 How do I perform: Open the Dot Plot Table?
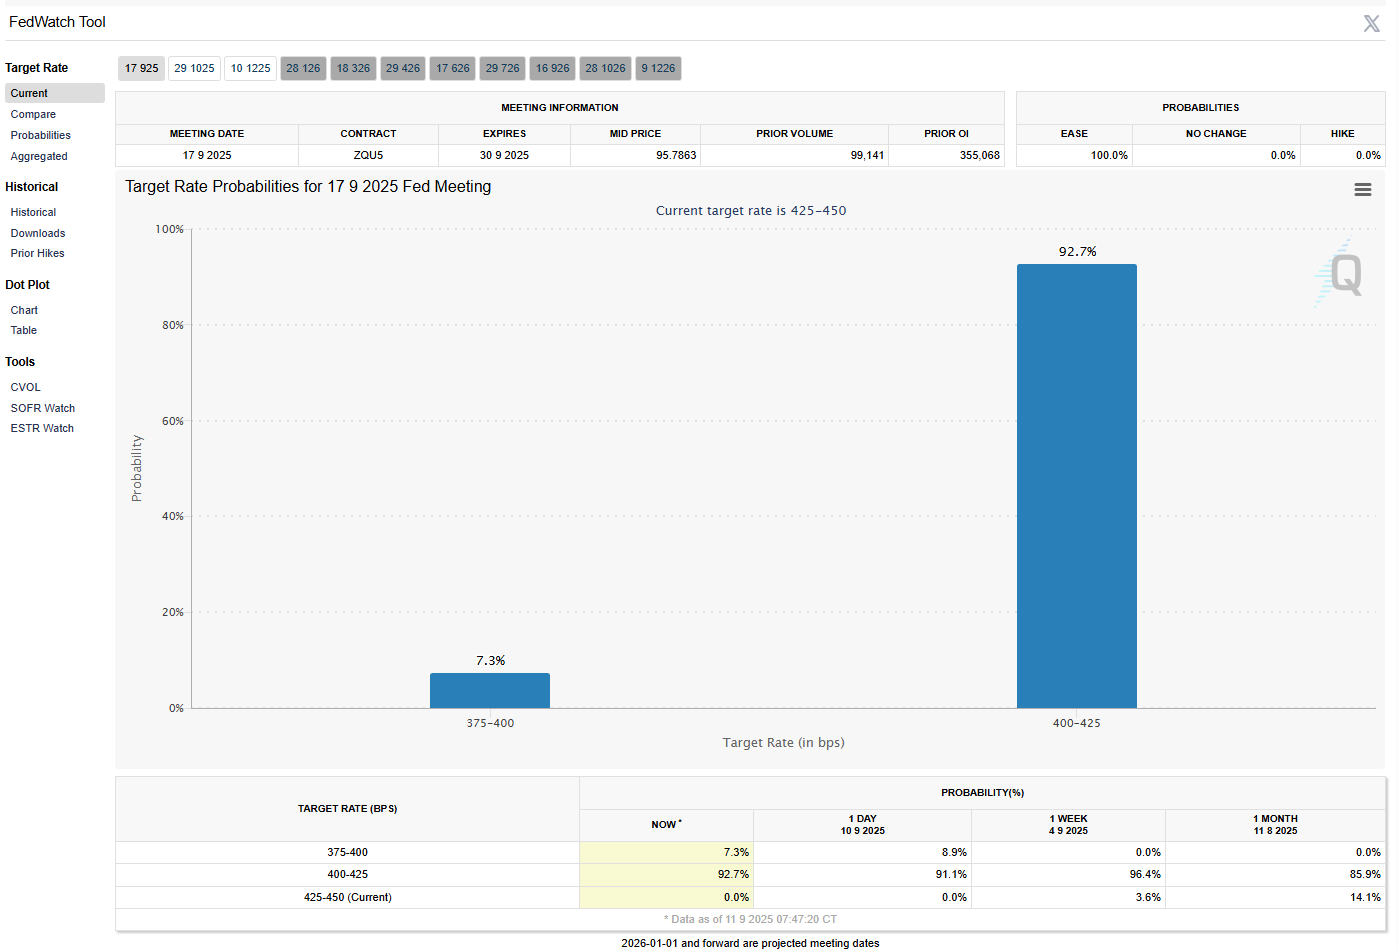pyautogui.click(x=24, y=330)
